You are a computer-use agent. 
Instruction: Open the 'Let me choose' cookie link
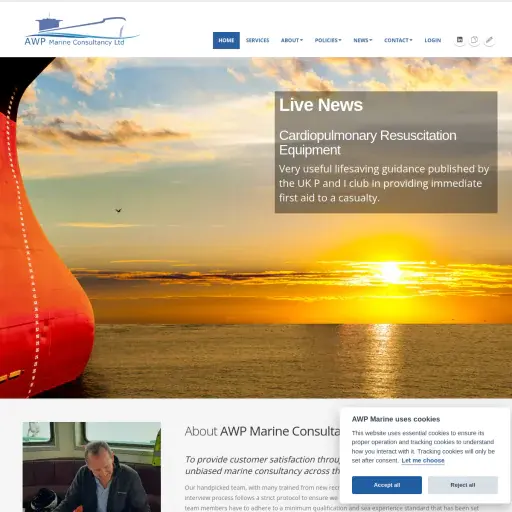(x=423, y=460)
